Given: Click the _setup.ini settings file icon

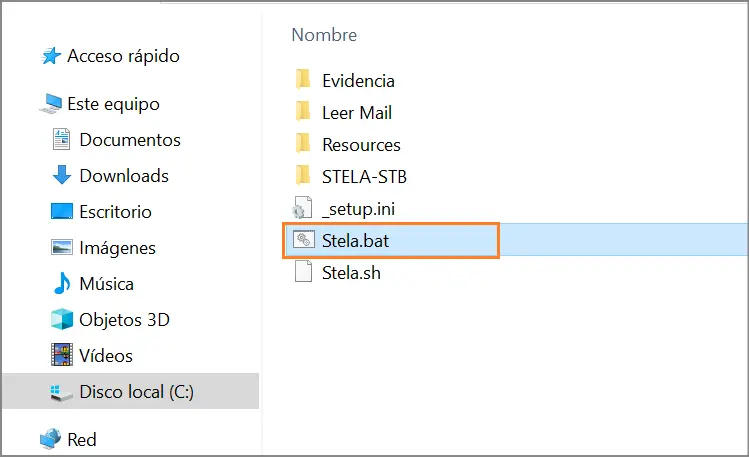Looking at the screenshot, I should click(303, 208).
